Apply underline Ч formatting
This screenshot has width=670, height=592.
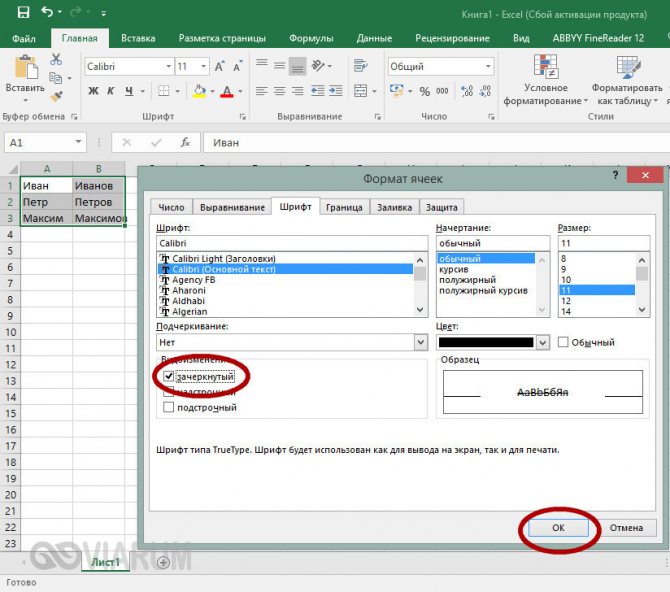[129, 91]
